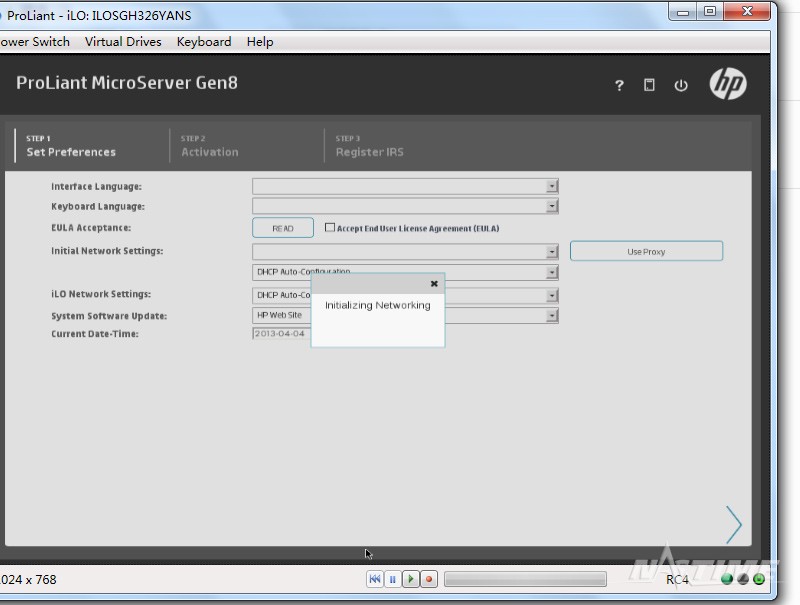Minimize the iLO console window
Screen dimensions: 800x605
click(683, 12)
